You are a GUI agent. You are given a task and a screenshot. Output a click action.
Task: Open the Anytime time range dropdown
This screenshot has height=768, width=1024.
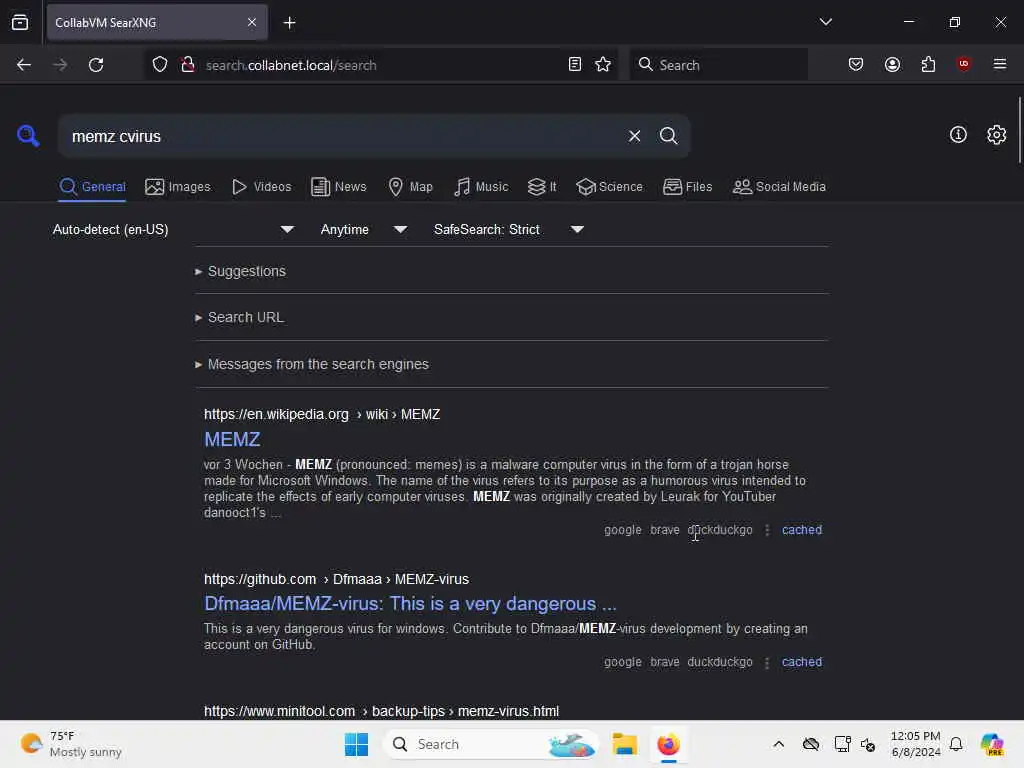point(364,229)
